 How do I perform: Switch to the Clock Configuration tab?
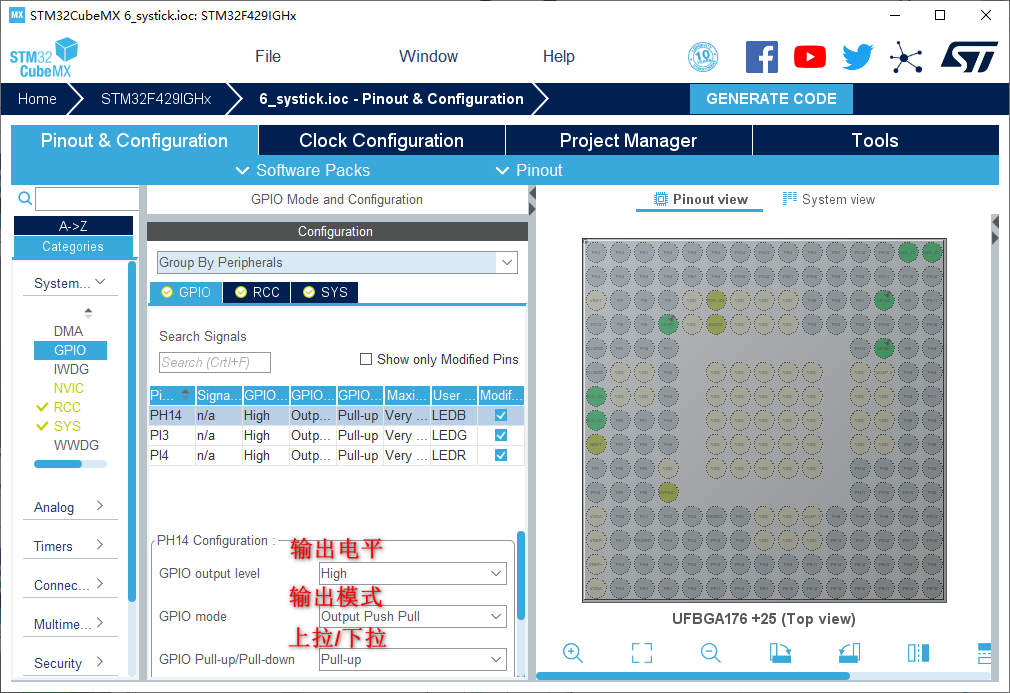[x=381, y=141]
